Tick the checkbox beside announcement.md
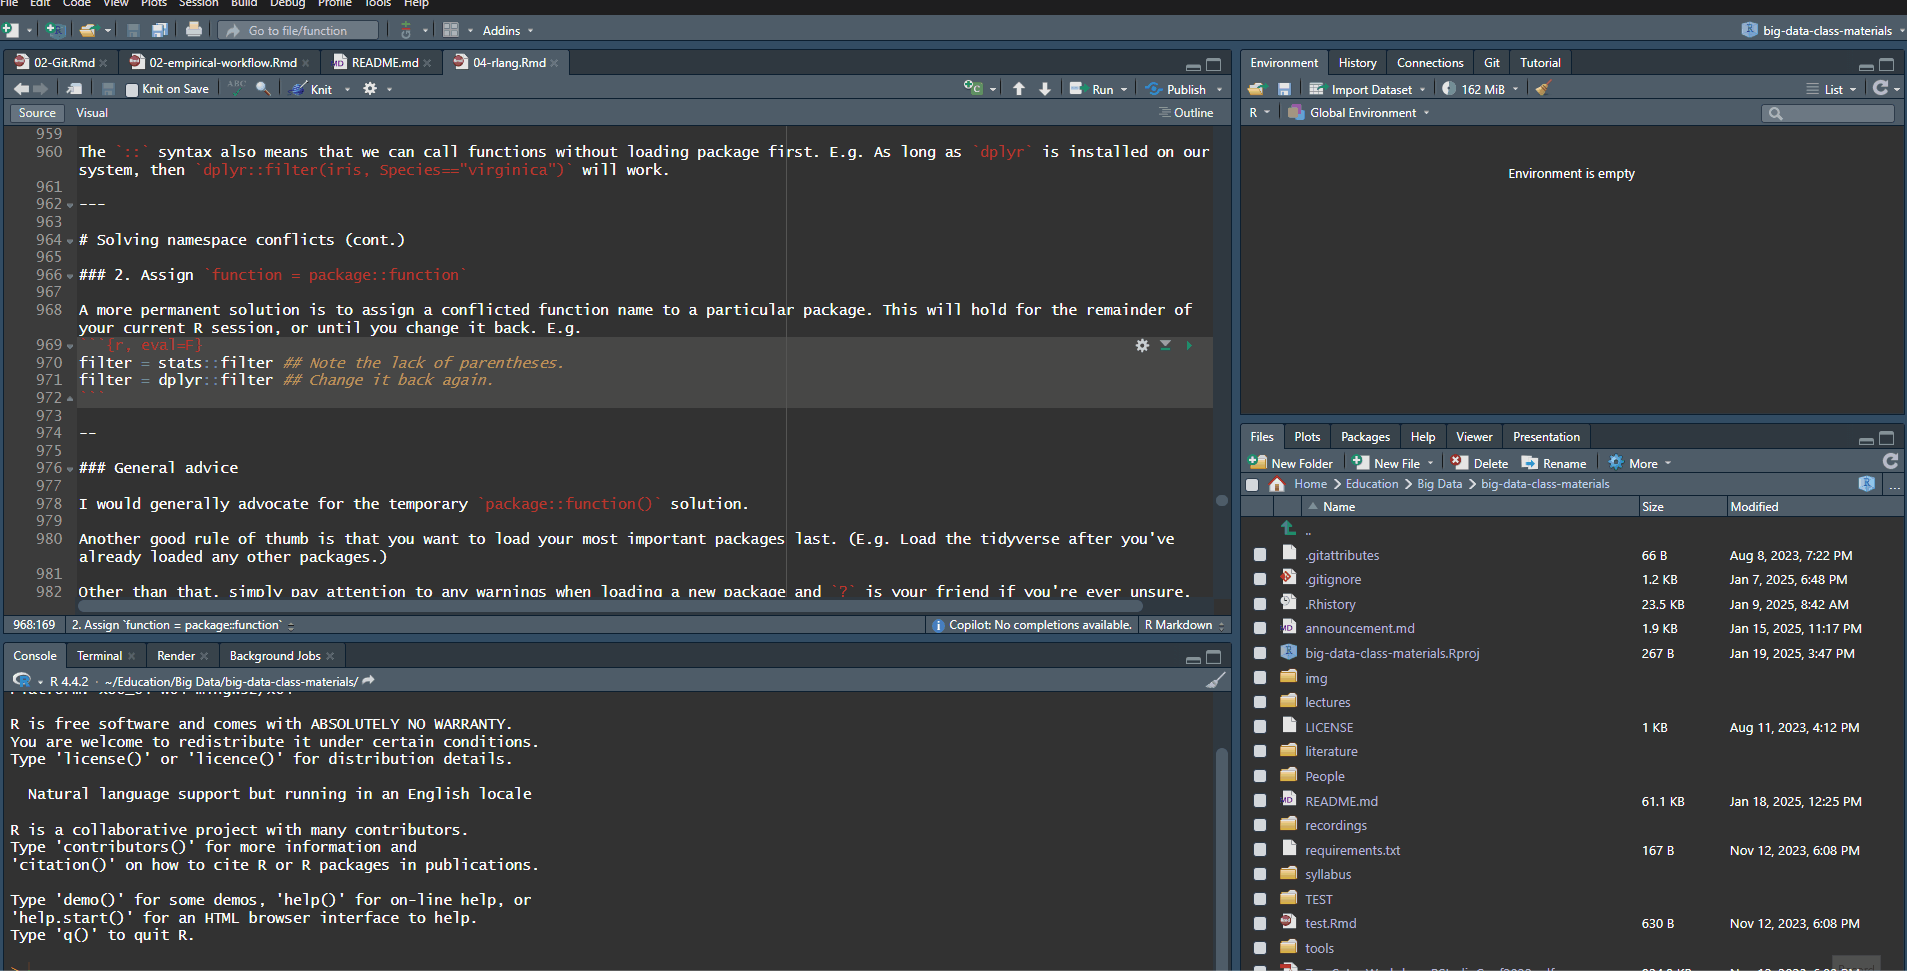This screenshot has height=971, width=1907. tap(1260, 628)
